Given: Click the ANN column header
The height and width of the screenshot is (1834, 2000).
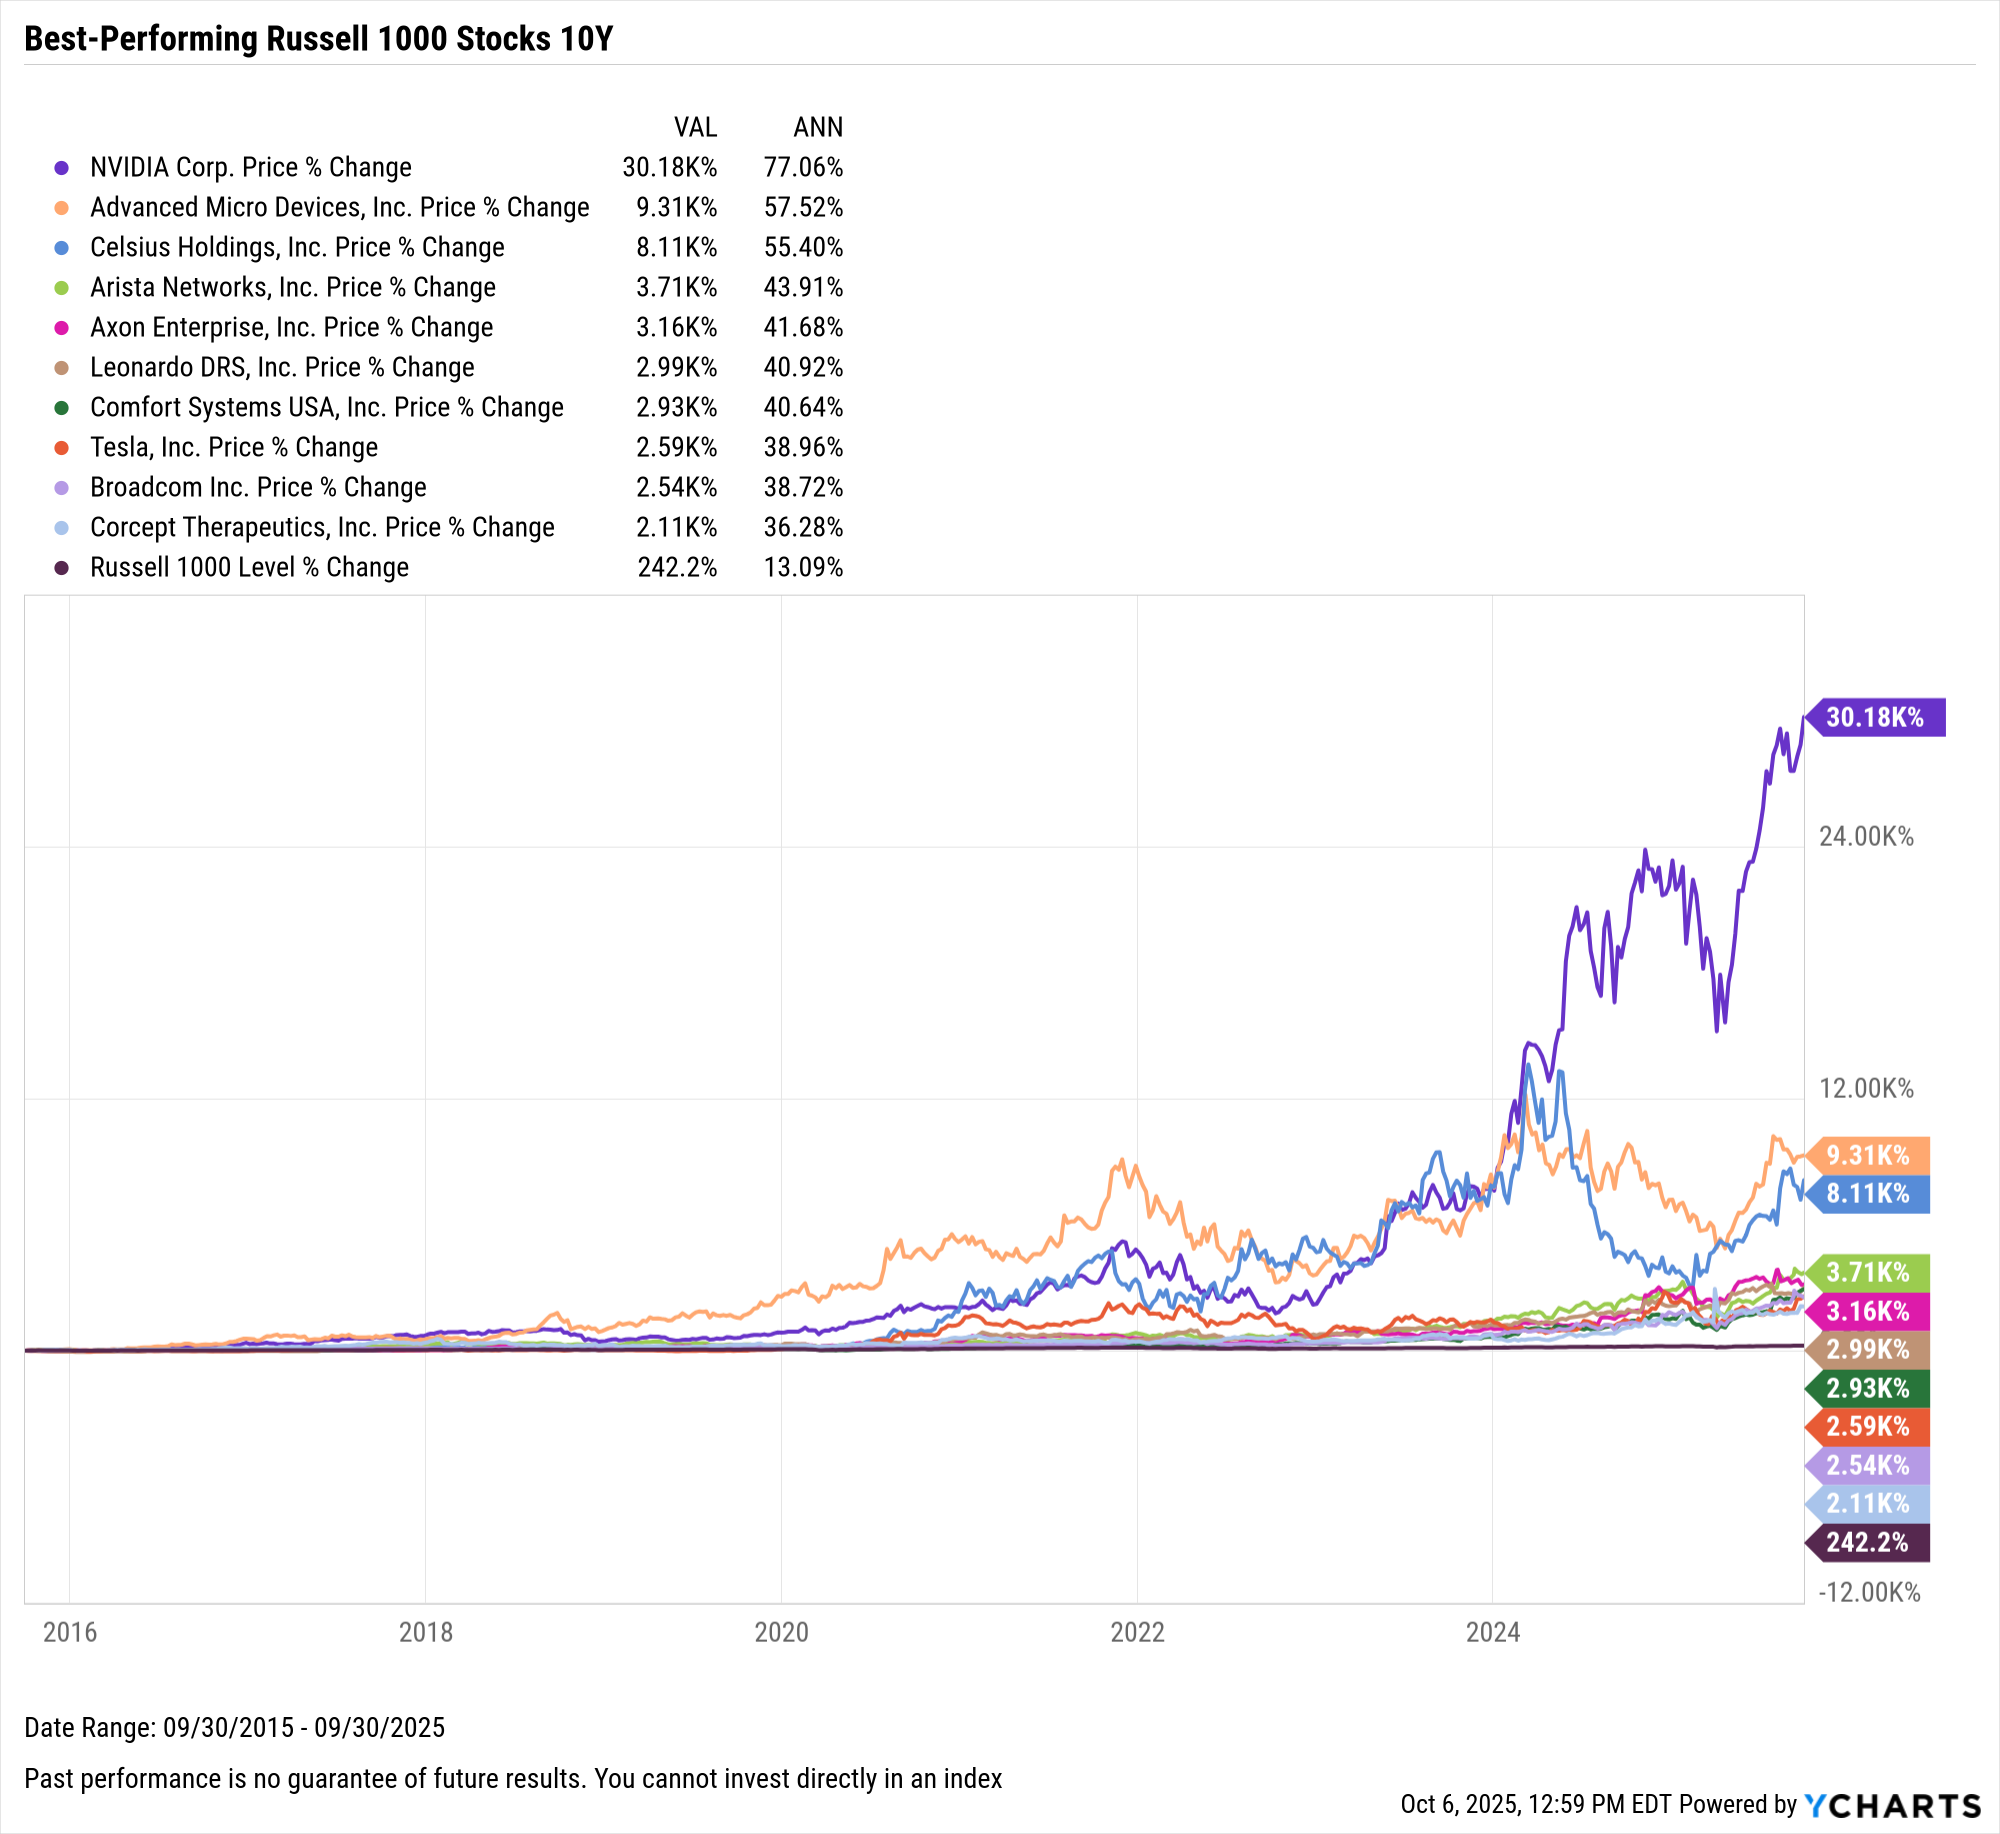Looking at the screenshot, I should tap(818, 127).
